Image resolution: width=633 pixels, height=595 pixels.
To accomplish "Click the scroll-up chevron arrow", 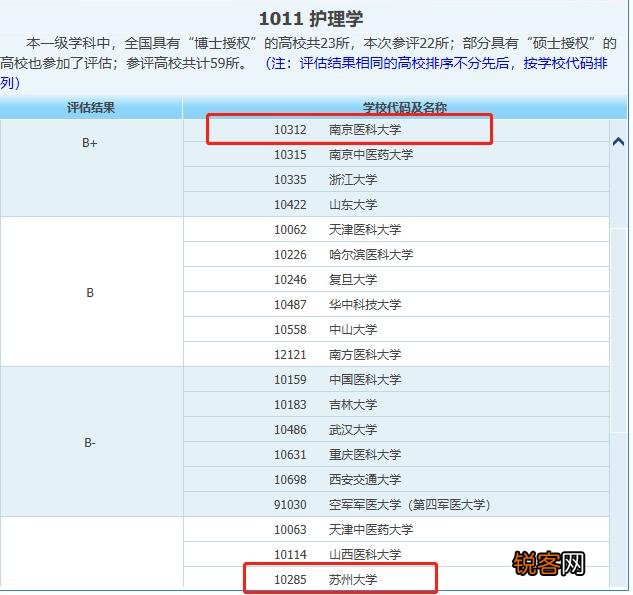I will point(618,142).
